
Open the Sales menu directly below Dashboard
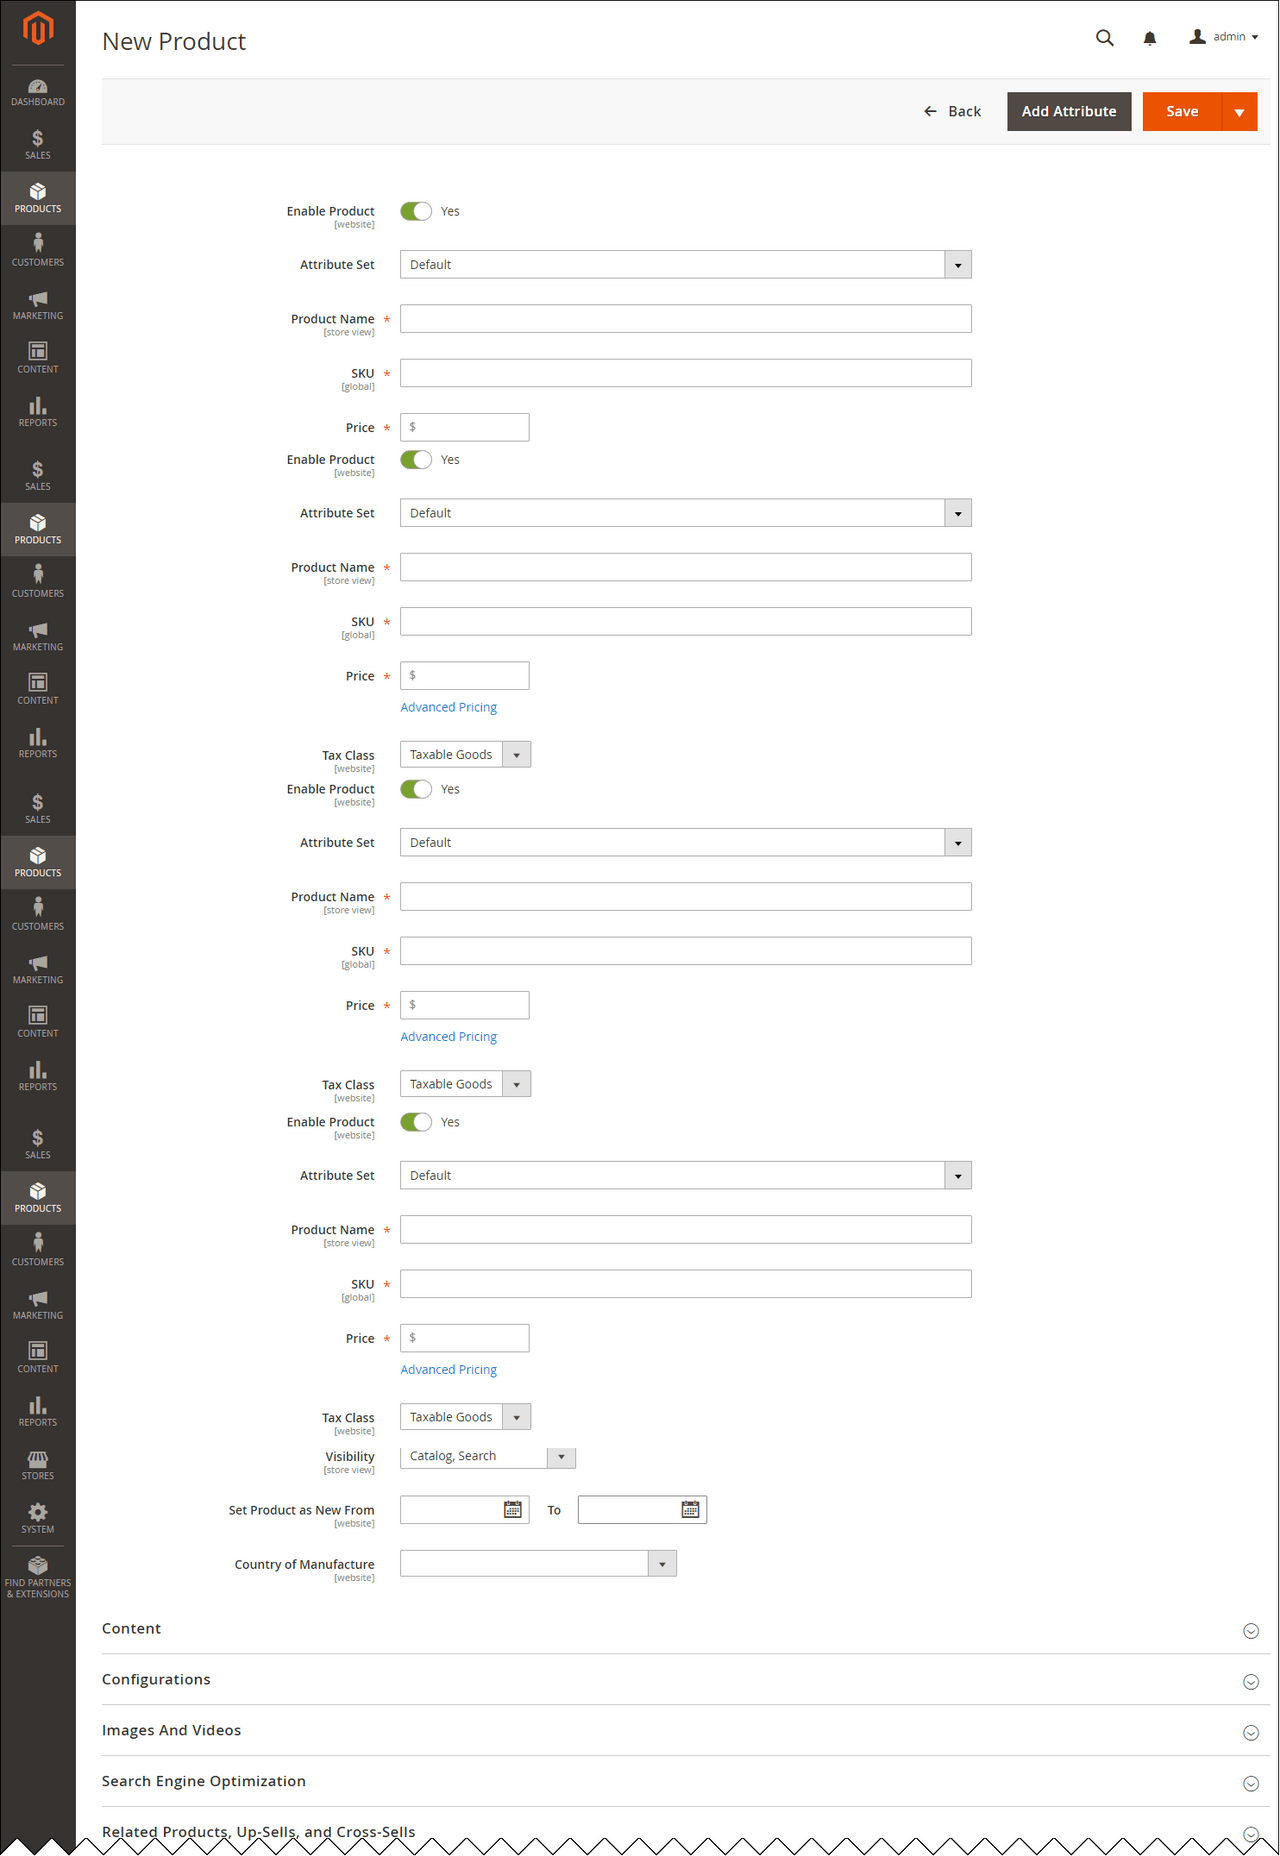38,145
